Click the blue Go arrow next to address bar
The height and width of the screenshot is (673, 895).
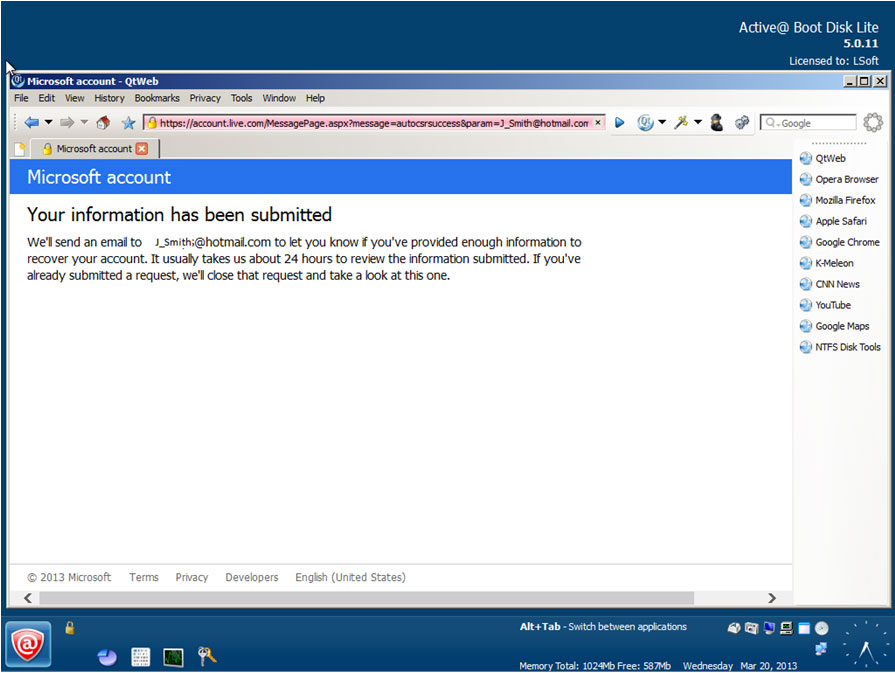click(x=619, y=122)
